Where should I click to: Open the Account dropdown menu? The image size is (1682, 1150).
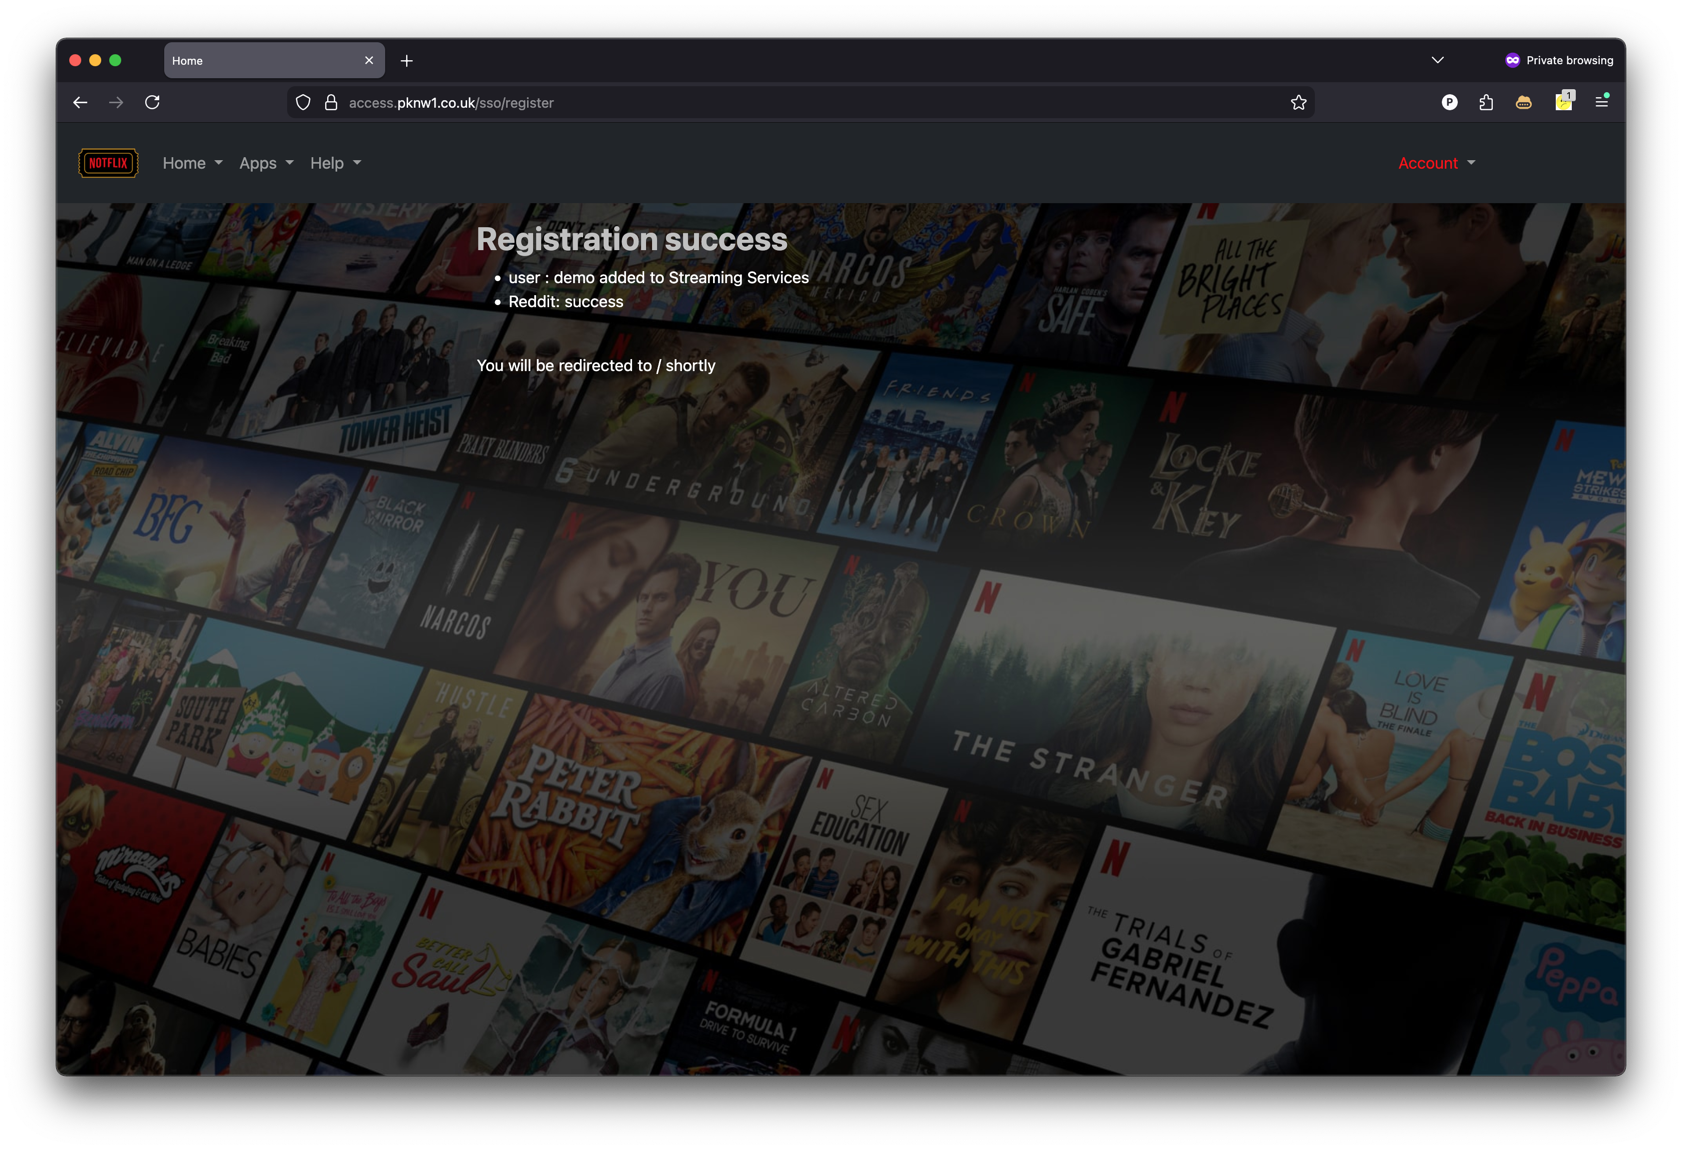[1436, 163]
